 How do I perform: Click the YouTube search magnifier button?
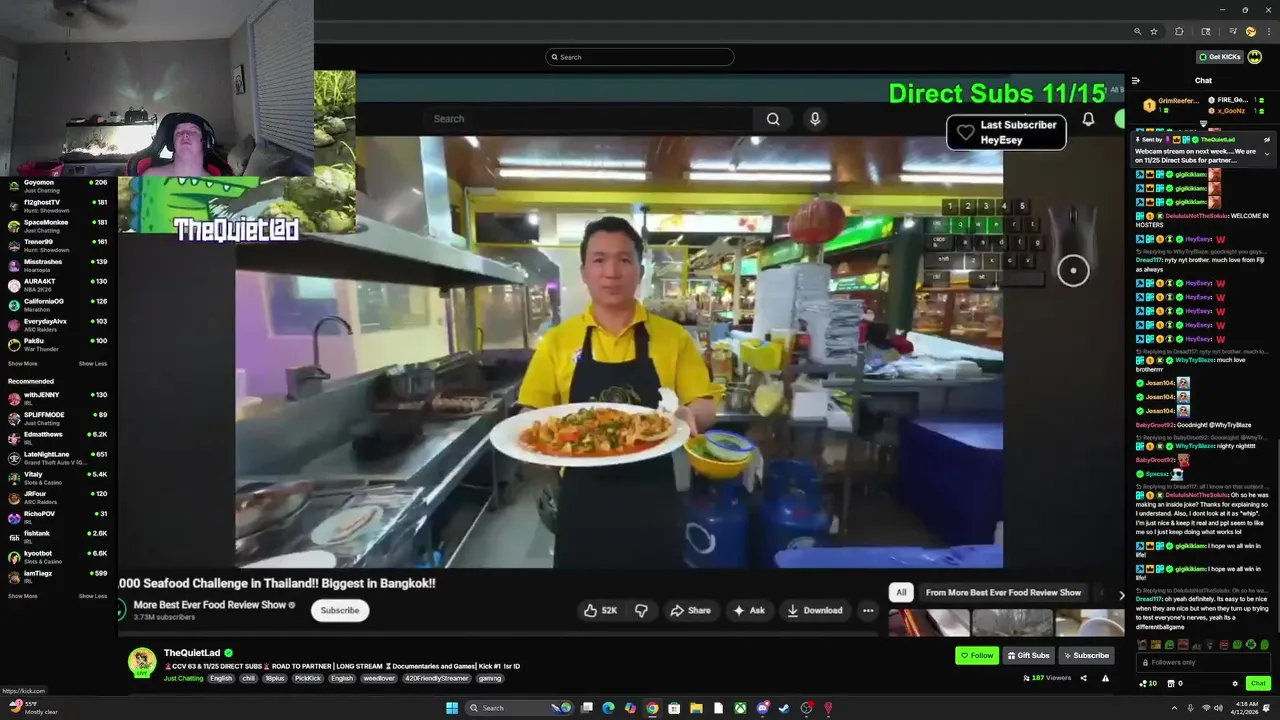click(x=773, y=119)
